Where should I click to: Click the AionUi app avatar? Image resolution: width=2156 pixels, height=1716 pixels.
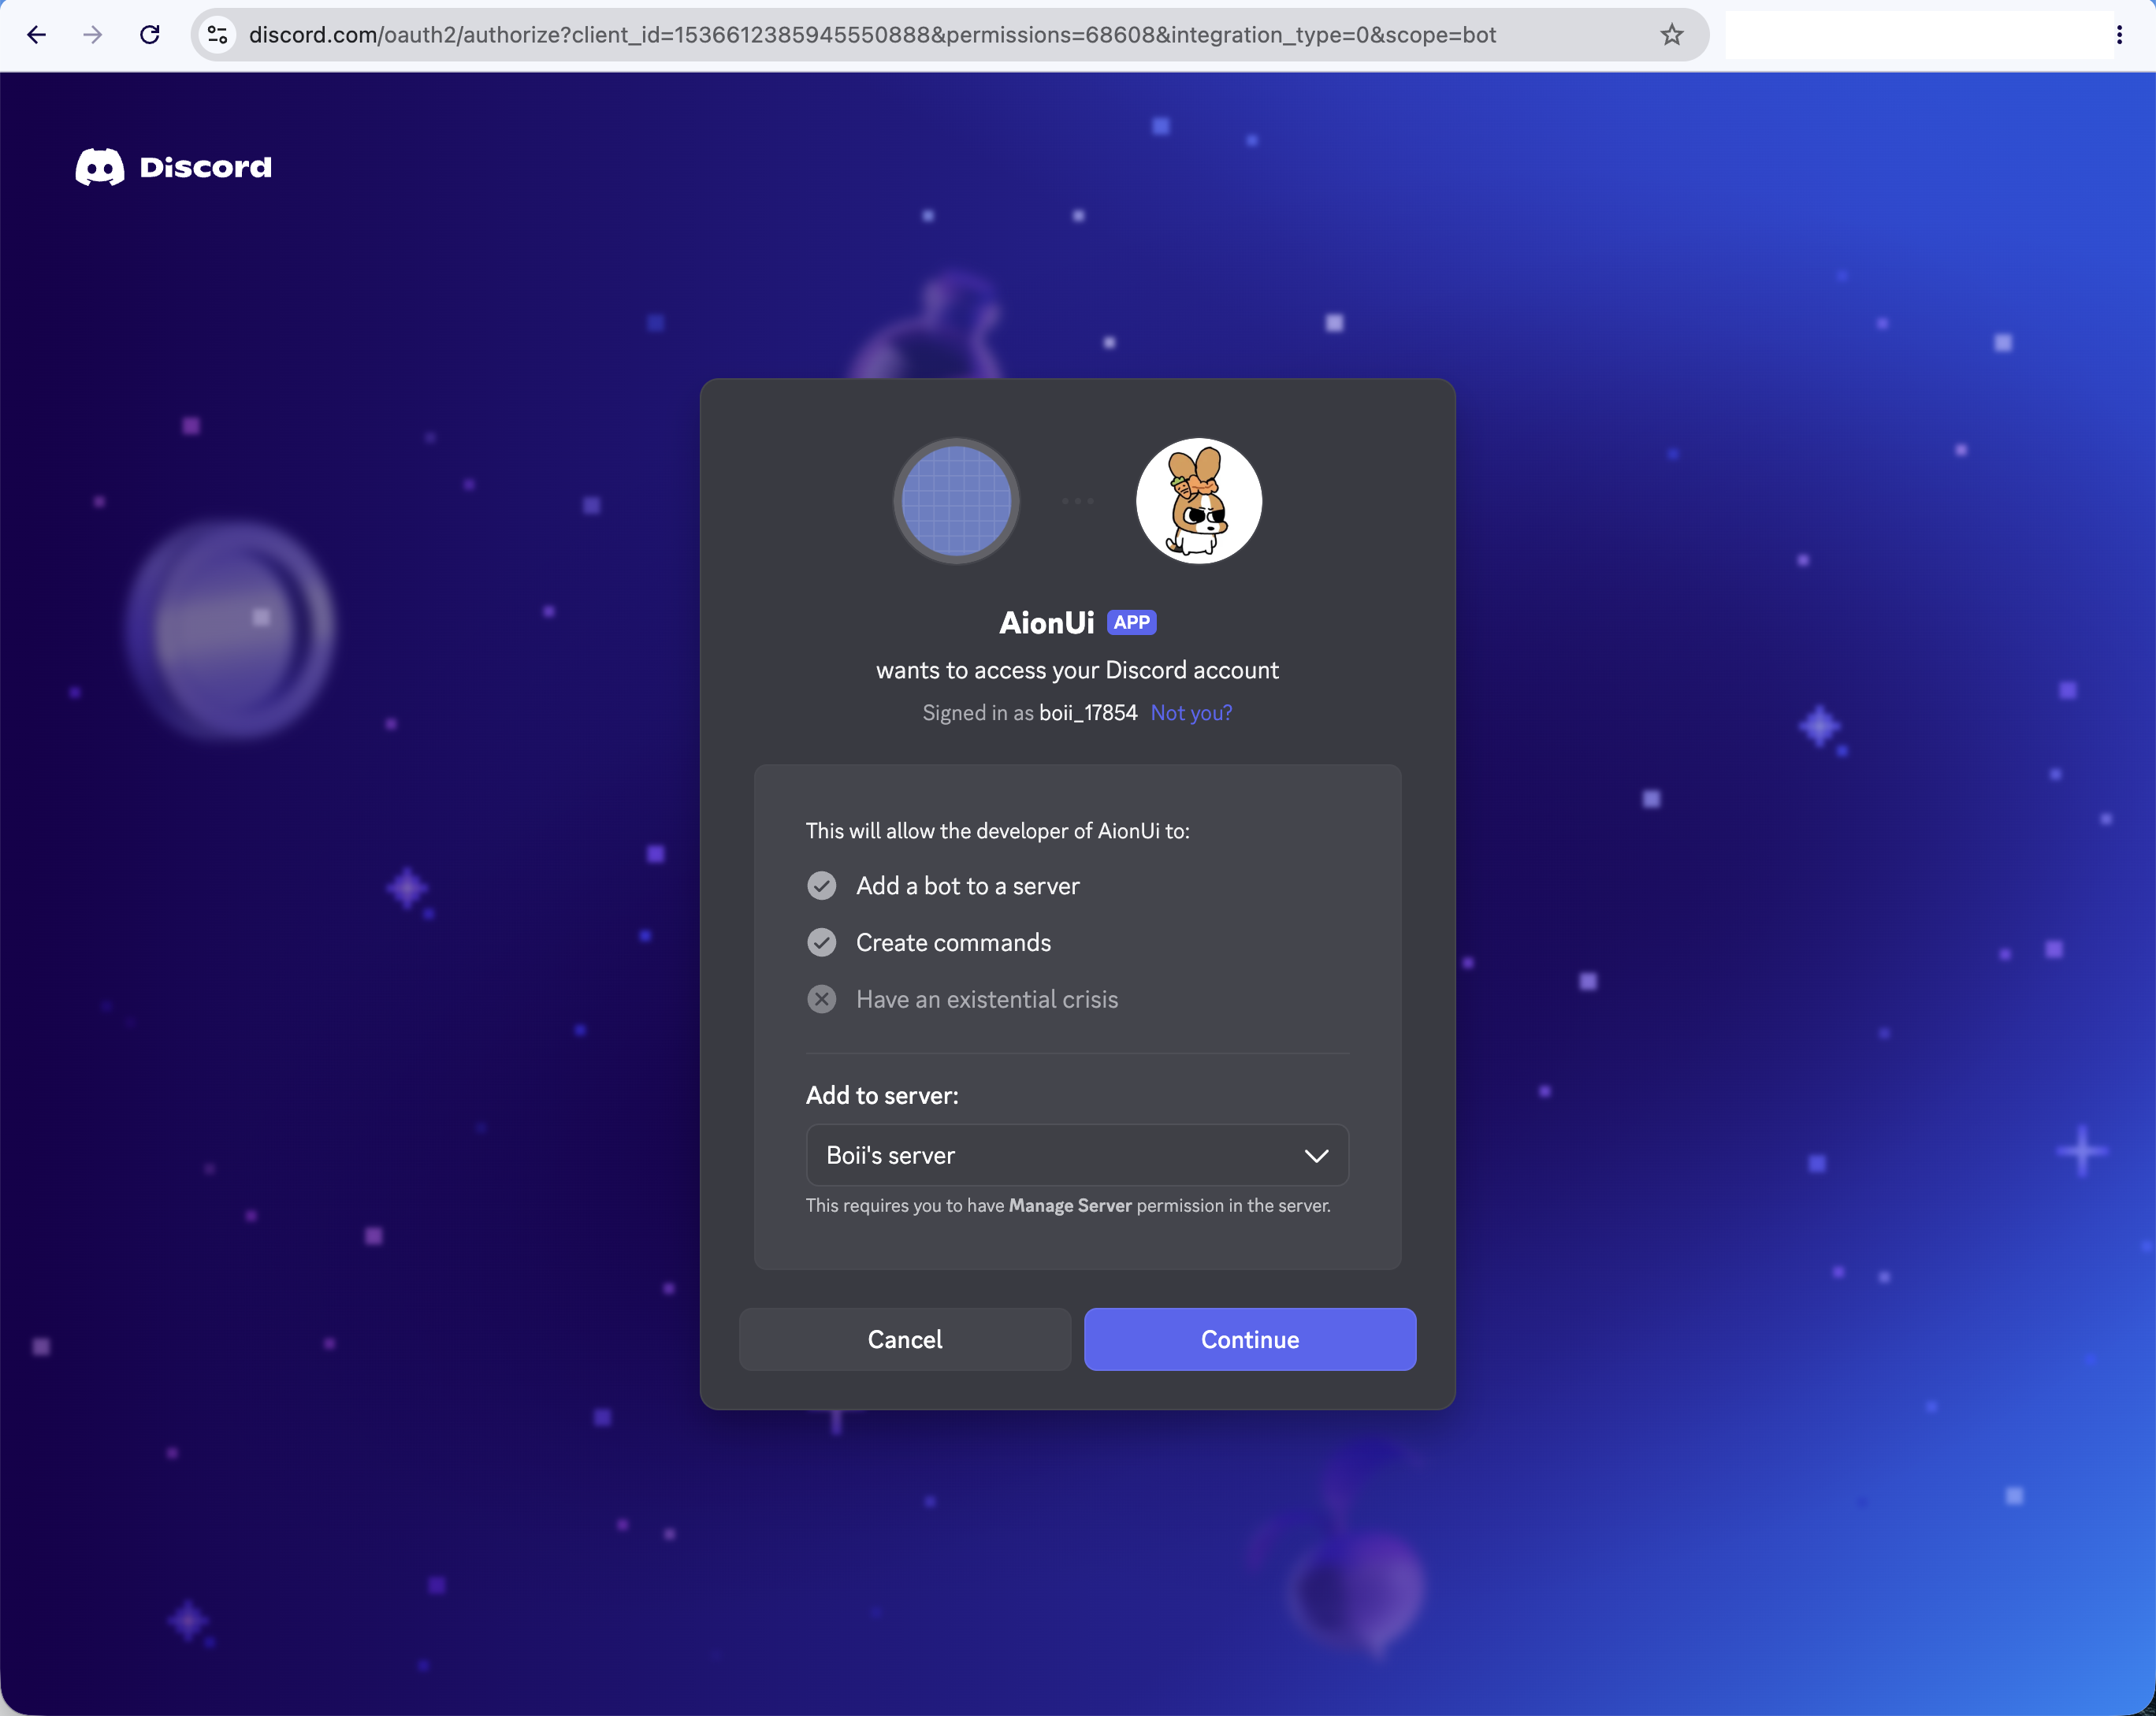click(x=956, y=501)
